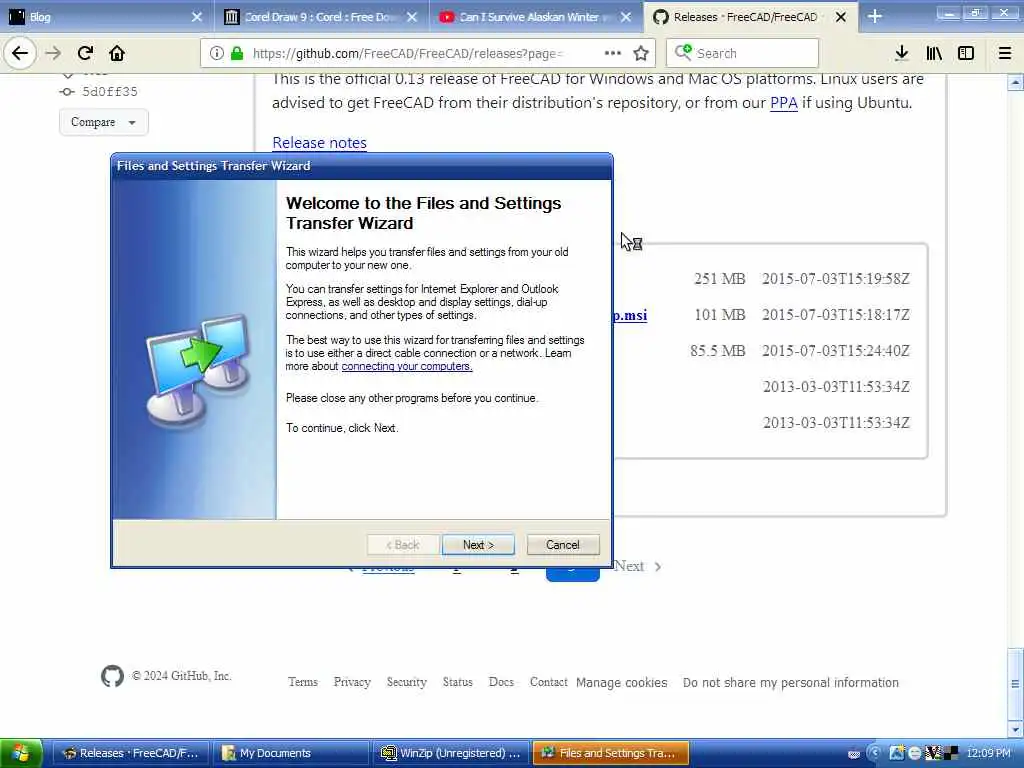Cancel the Files and Settings Transfer Wizard

coord(563,545)
